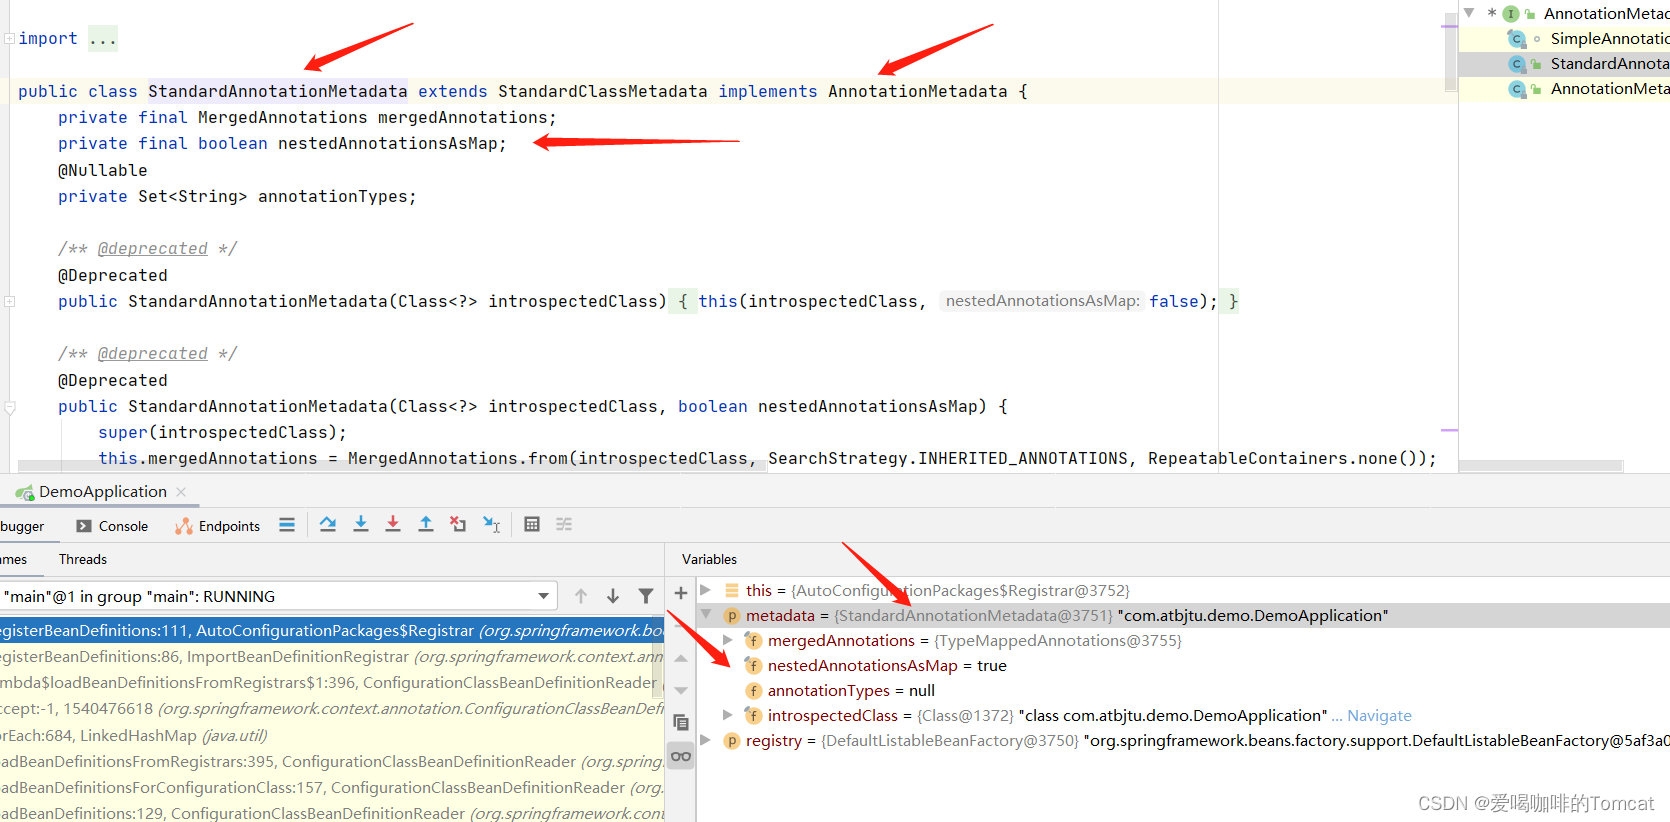Expand the mergedAnnotations field node
This screenshot has width=1670, height=822.
tap(728, 640)
